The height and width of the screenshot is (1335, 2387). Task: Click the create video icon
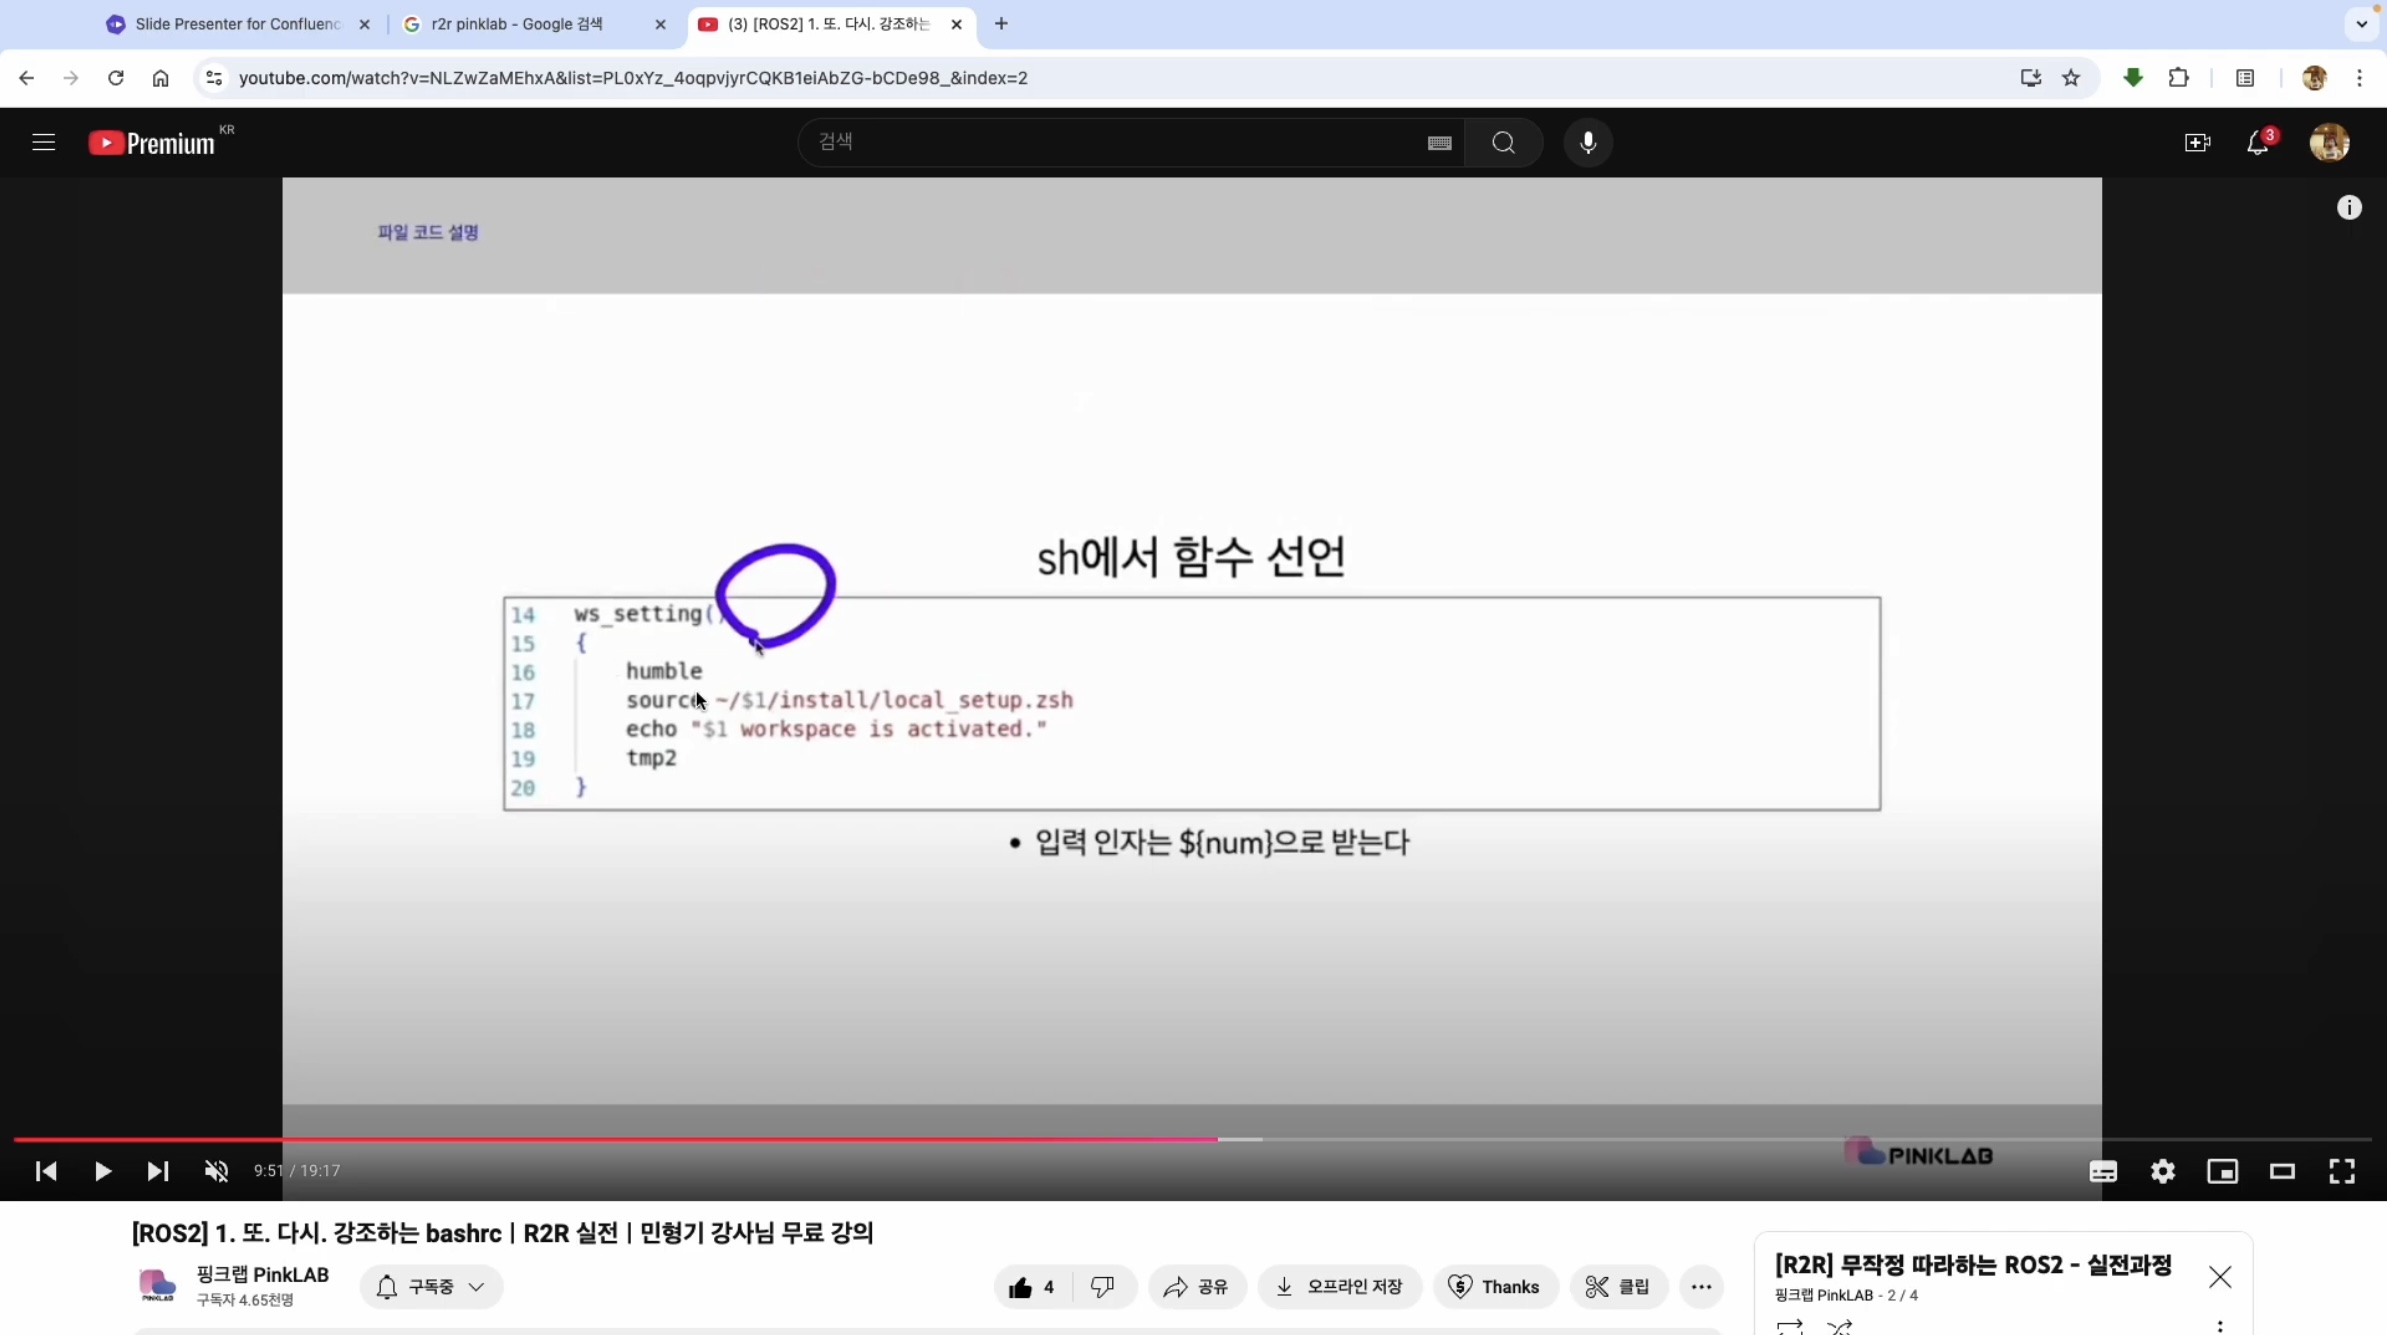2196,142
